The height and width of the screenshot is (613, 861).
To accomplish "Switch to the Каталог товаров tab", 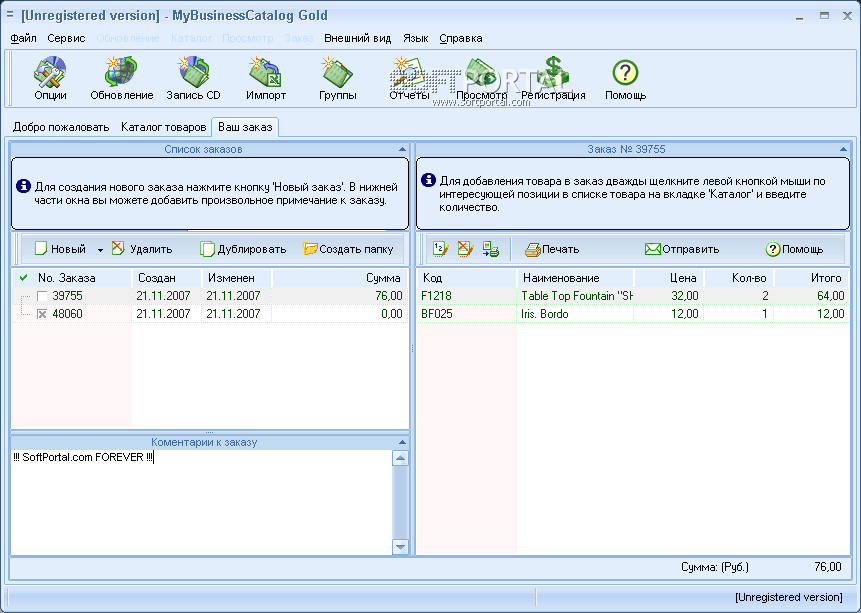I will point(164,128).
